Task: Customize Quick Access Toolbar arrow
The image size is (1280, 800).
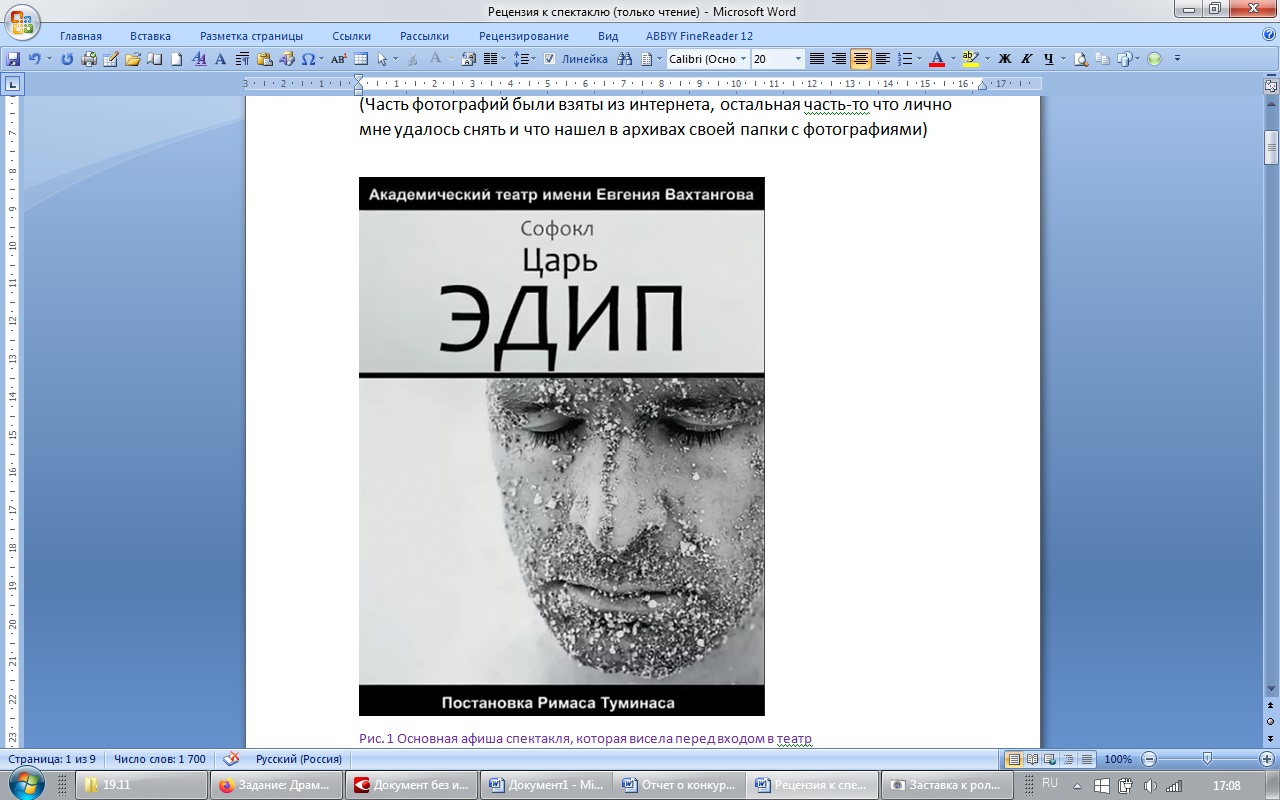Action: coord(1177,59)
